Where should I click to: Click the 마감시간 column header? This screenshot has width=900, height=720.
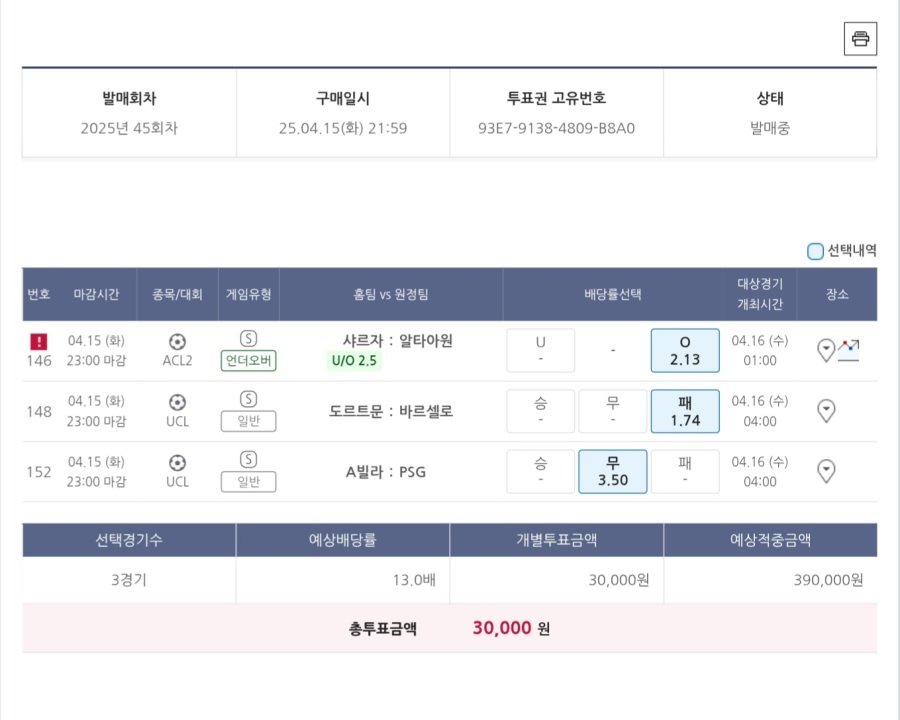pos(96,294)
